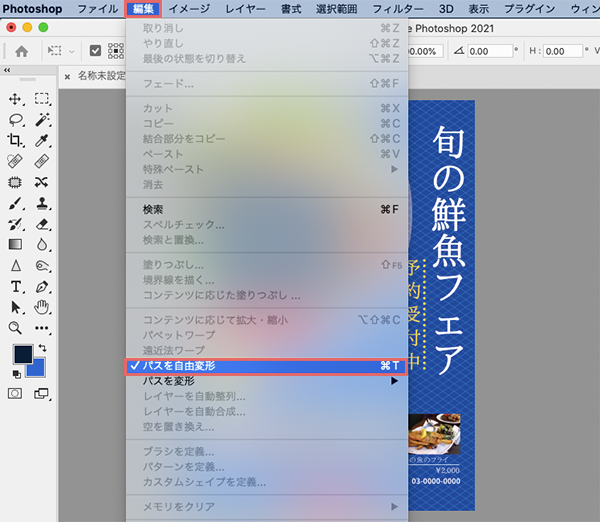Select the Zoom tool
Viewport: 600px width, 522px height.
point(15,328)
